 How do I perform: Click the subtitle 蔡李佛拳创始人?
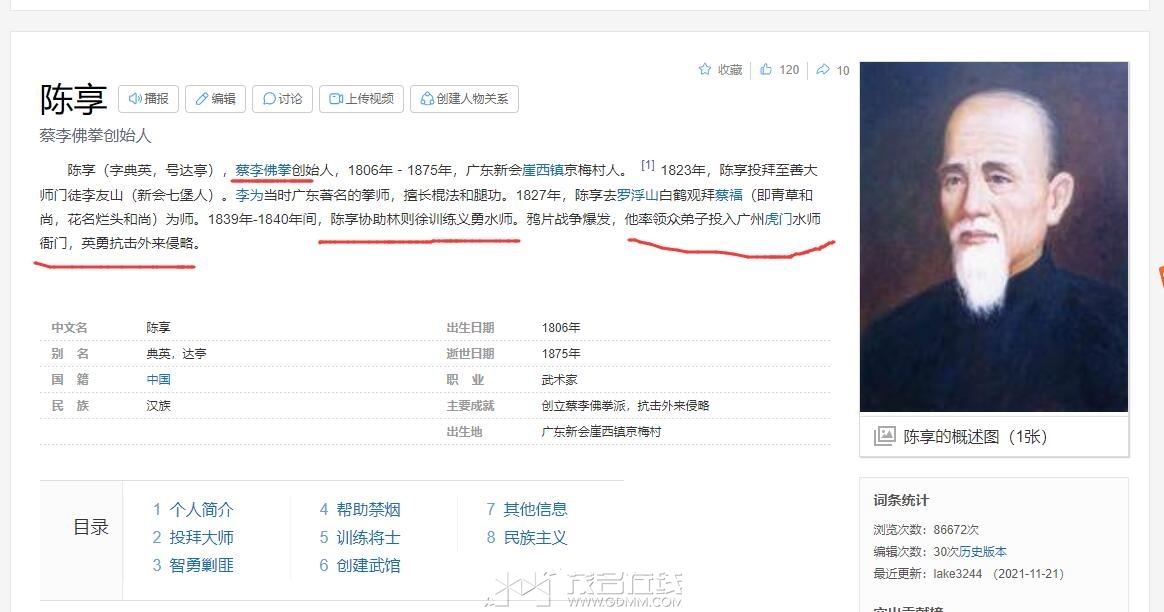coord(95,136)
